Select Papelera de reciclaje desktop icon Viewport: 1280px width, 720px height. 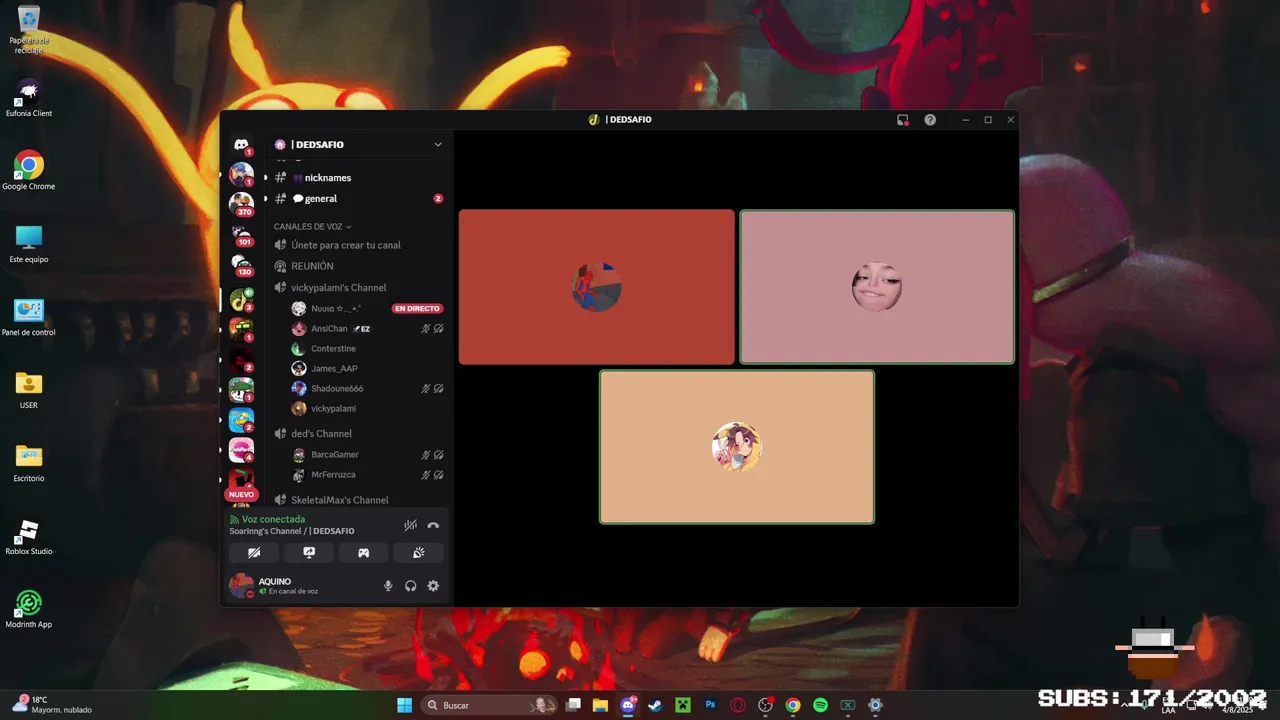tap(29, 30)
